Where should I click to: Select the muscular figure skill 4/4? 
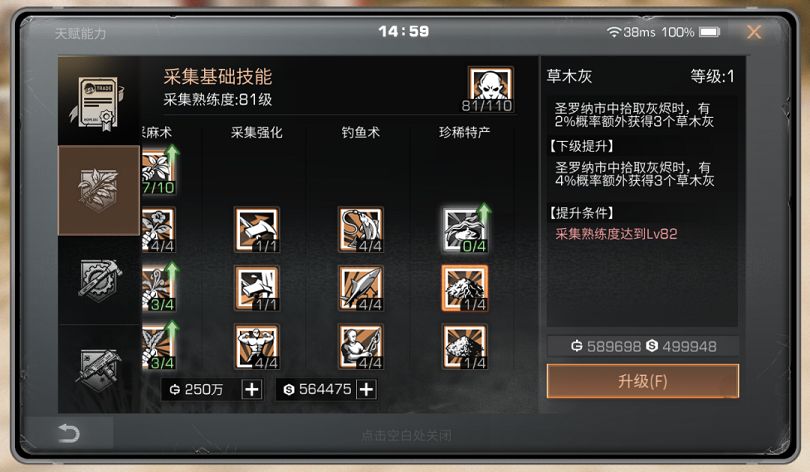click(x=257, y=347)
